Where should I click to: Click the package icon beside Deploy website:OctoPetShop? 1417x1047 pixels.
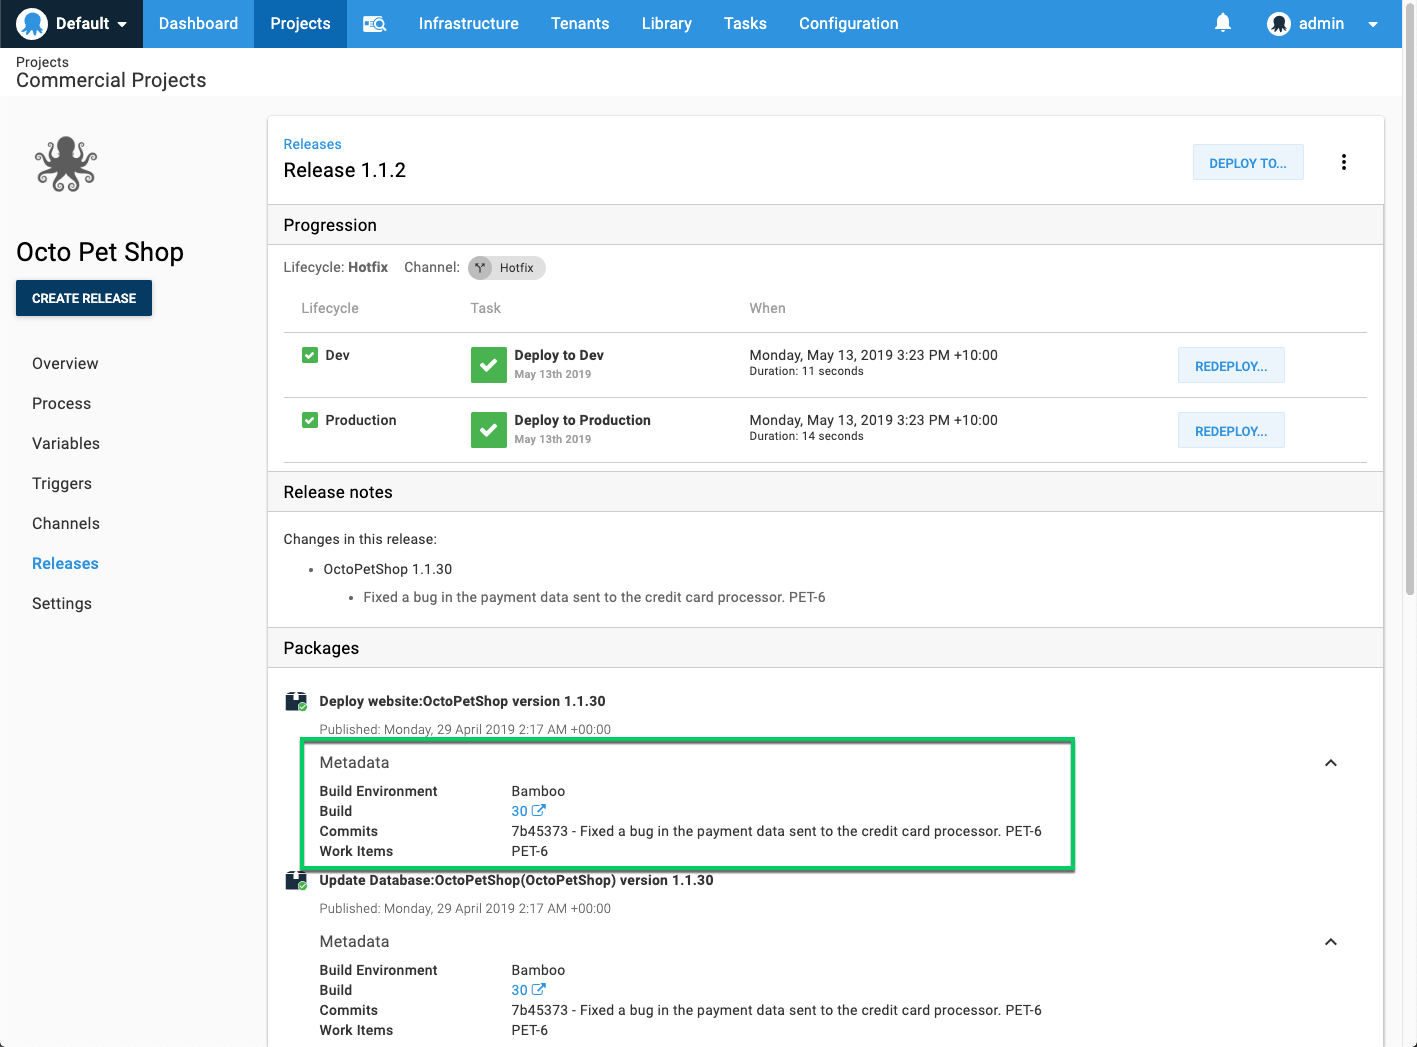click(296, 700)
